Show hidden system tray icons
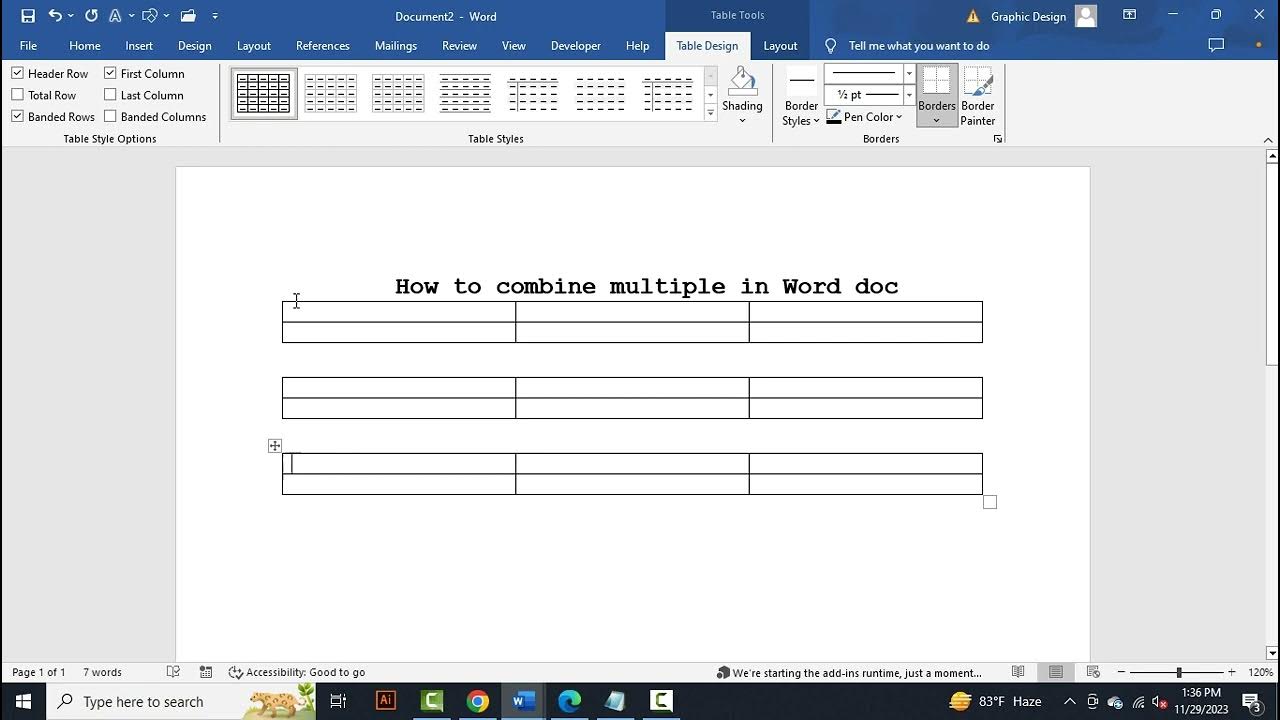1280x720 pixels. 1069,701
